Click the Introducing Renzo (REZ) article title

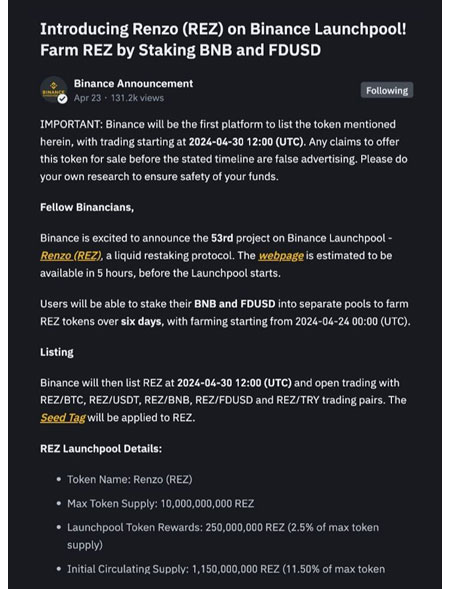(x=223, y=39)
